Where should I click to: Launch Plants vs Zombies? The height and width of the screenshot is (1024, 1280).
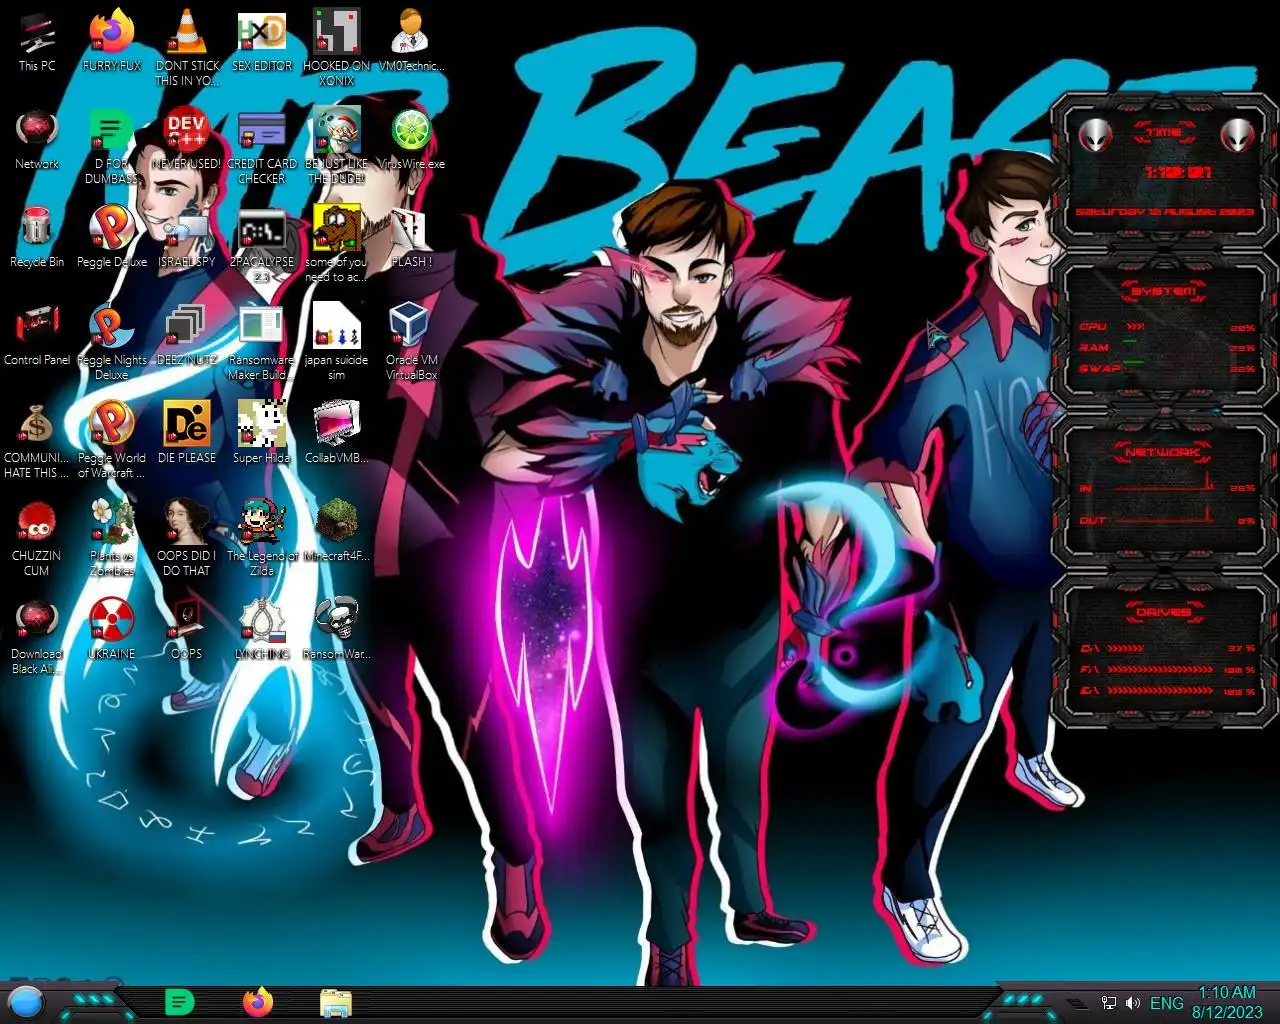(112, 538)
